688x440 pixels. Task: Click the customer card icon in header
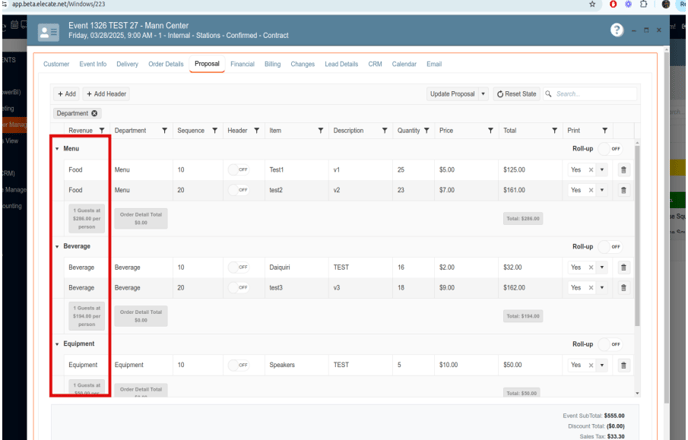point(48,32)
